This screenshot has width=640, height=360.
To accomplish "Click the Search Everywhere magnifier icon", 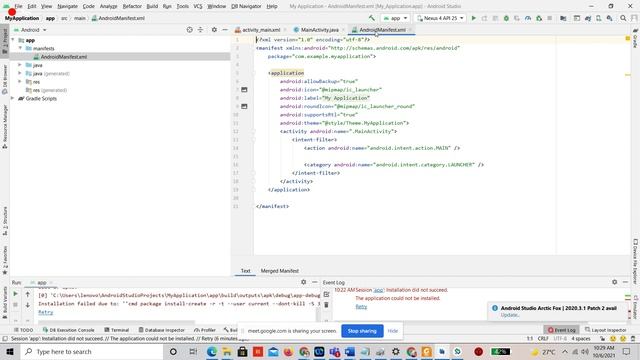I will [x=623, y=18].
